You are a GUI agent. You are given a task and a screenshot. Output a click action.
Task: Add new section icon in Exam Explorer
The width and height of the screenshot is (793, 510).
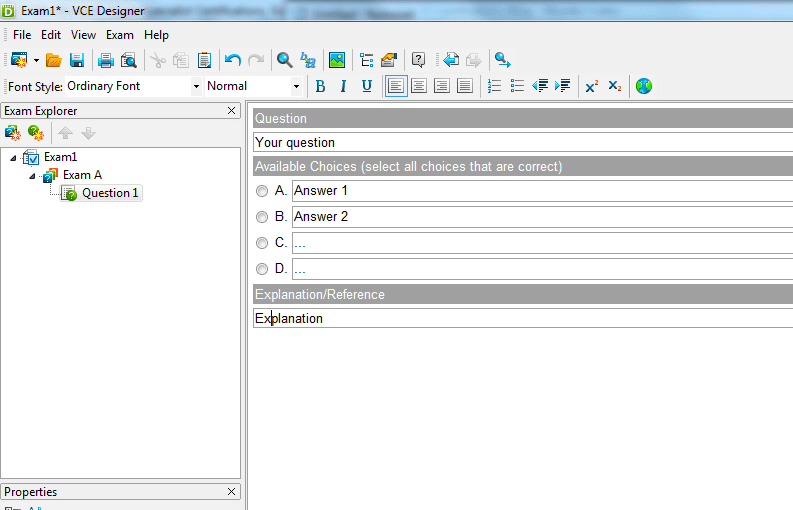coord(13,133)
